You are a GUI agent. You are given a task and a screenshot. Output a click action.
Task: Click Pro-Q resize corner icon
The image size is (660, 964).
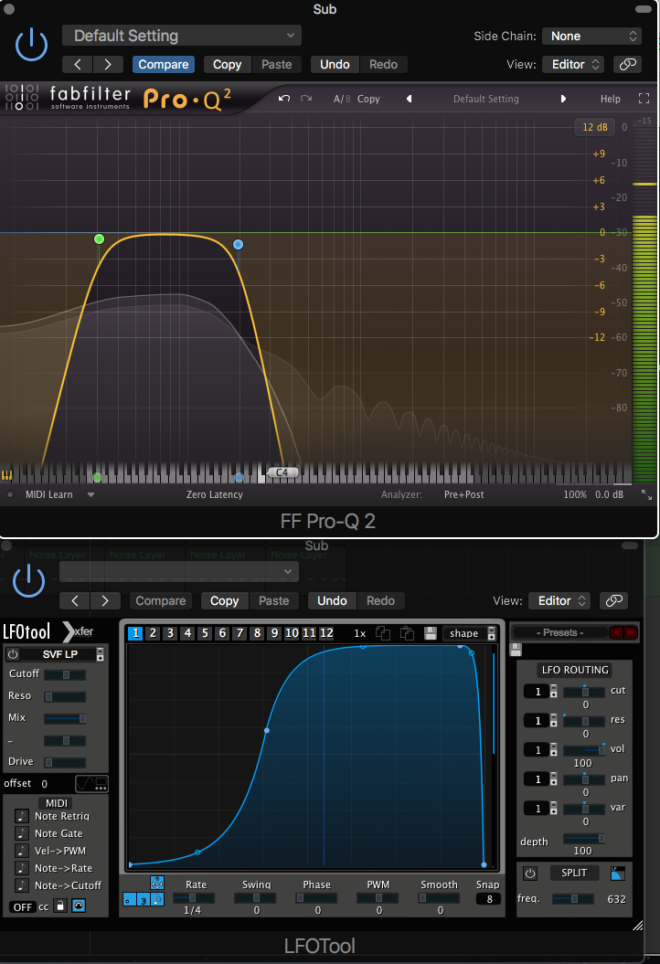coord(646,494)
